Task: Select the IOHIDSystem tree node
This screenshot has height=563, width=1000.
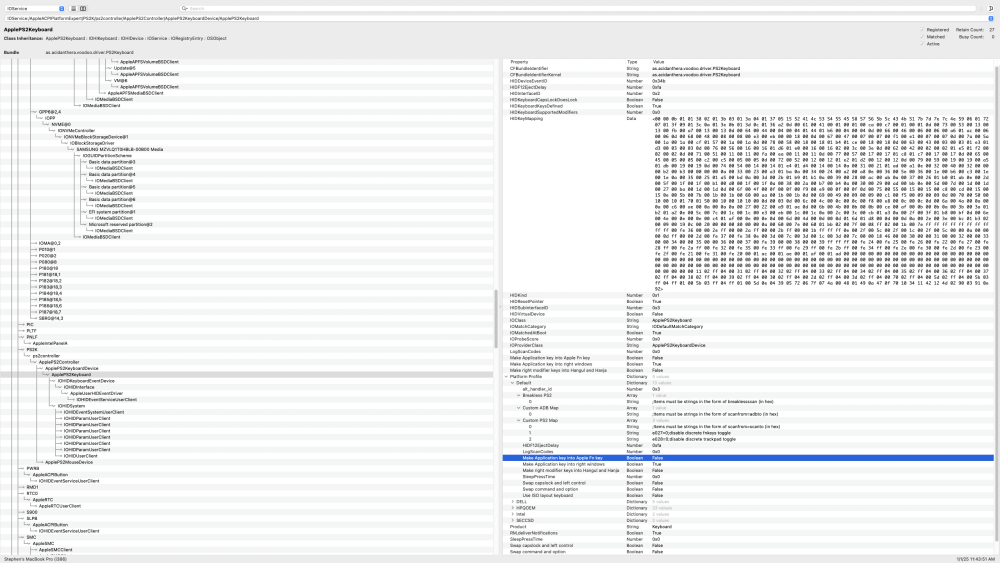Action: point(71,406)
